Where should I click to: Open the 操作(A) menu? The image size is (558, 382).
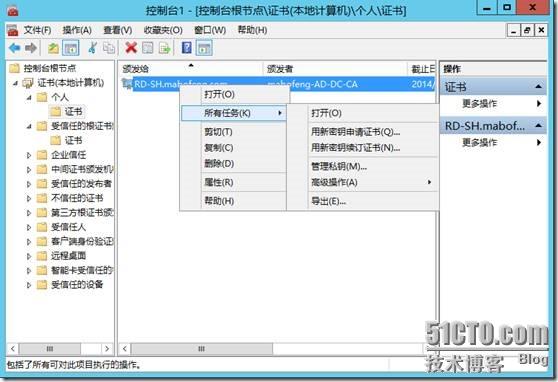[x=77, y=30]
